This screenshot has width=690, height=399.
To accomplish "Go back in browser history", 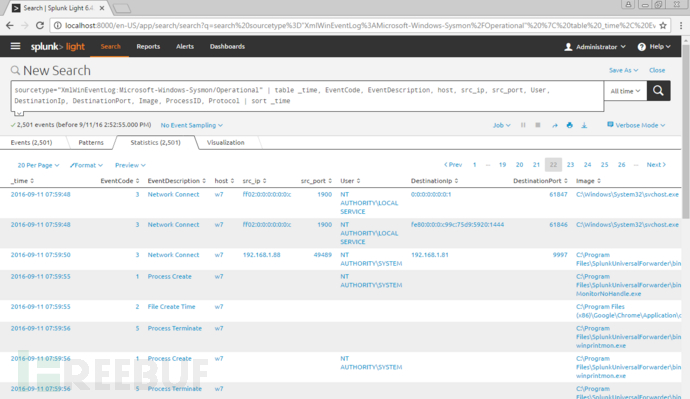I will coord(10,26).
